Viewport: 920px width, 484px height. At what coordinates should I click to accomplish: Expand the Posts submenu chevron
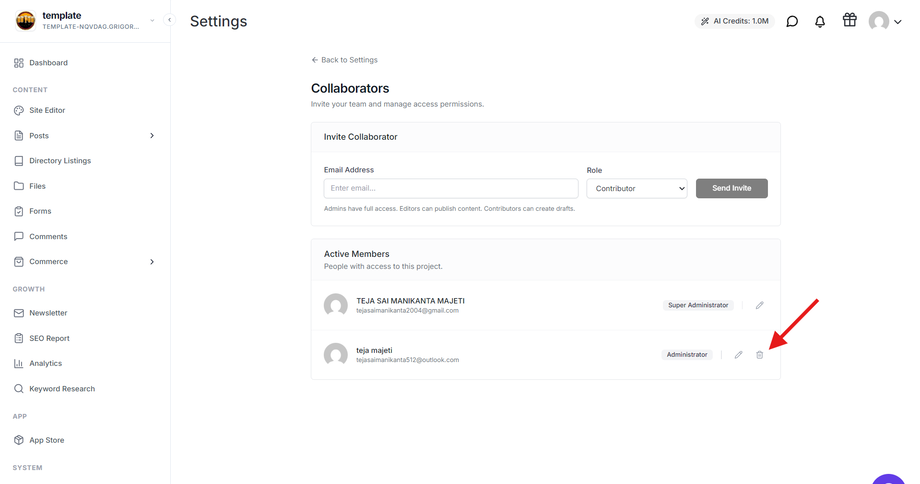tap(152, 136)
